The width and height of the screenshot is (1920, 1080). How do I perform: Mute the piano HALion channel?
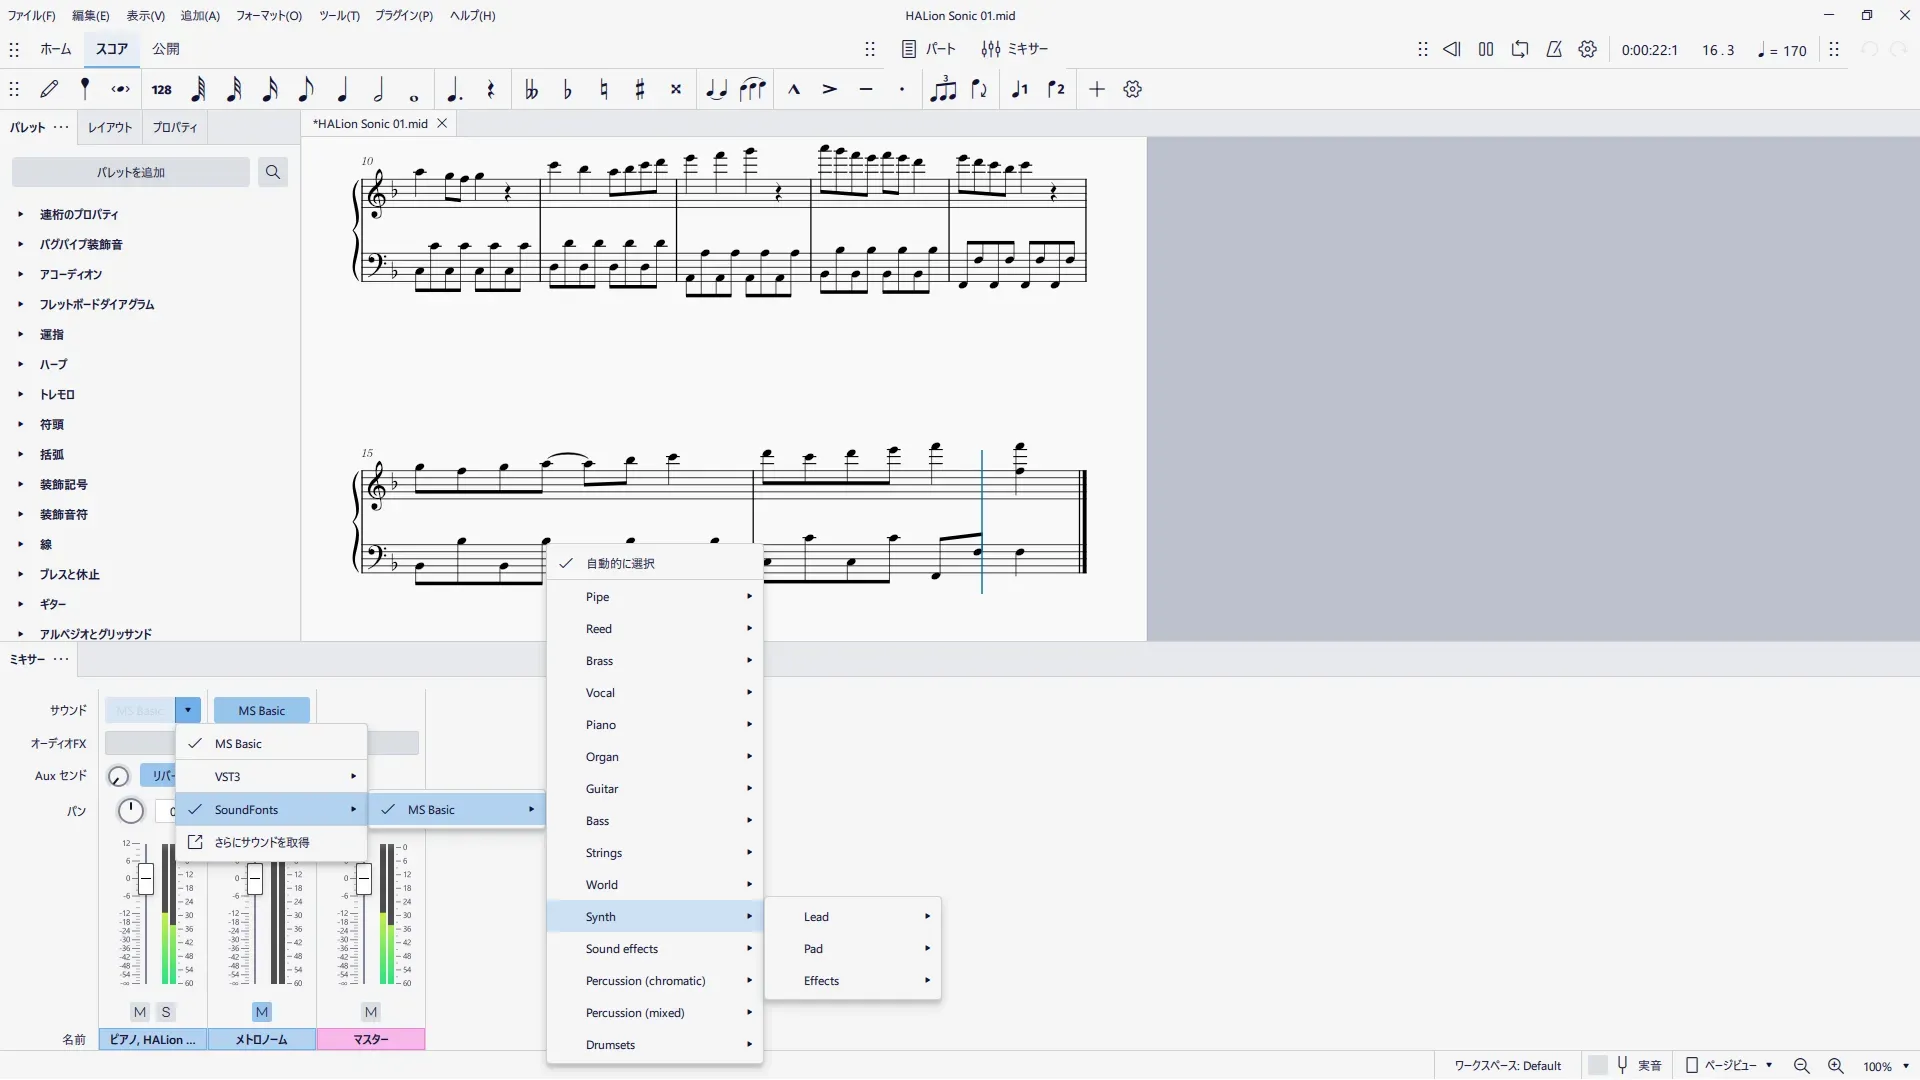click(140, 1012)
